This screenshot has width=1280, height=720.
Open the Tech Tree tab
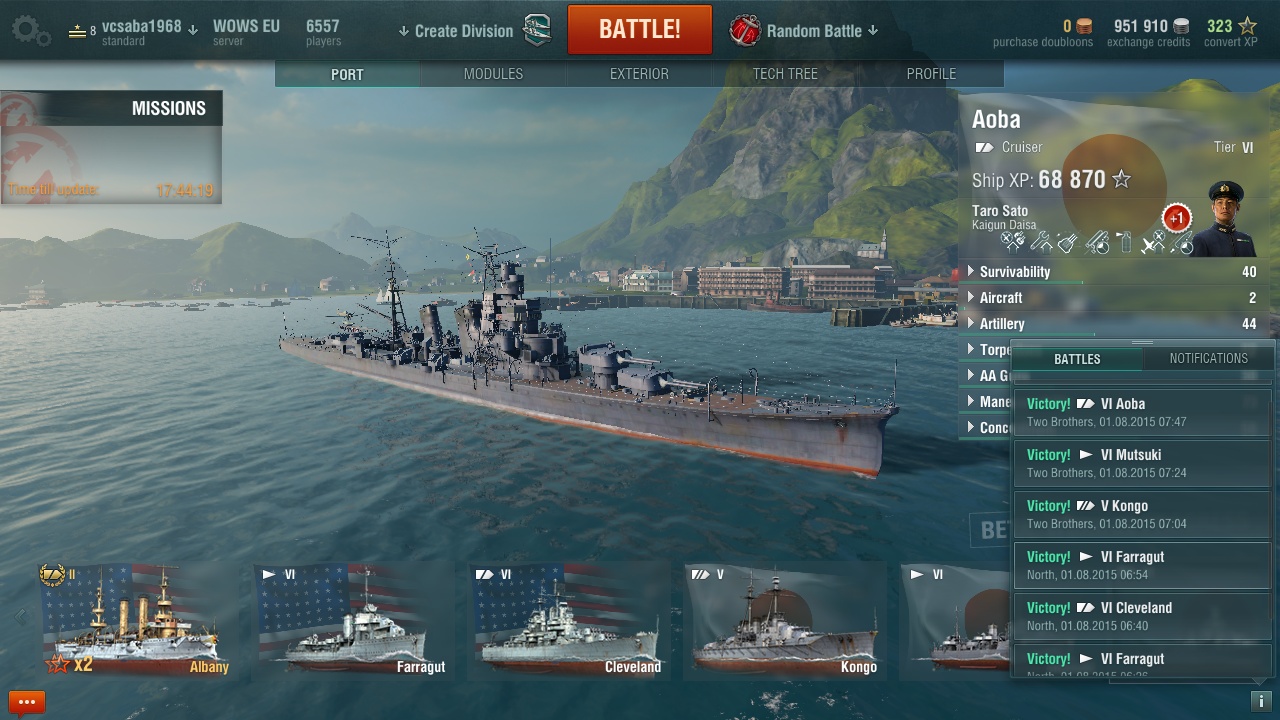[x=785, y=74]
